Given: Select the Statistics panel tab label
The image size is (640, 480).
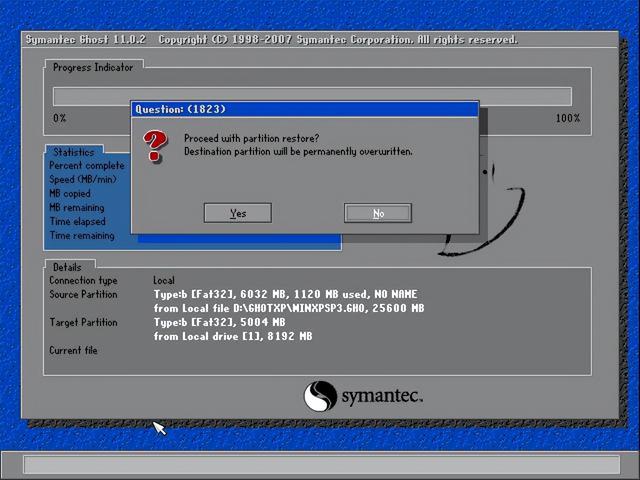Looking at the screenshot, I should coord(74,152).
